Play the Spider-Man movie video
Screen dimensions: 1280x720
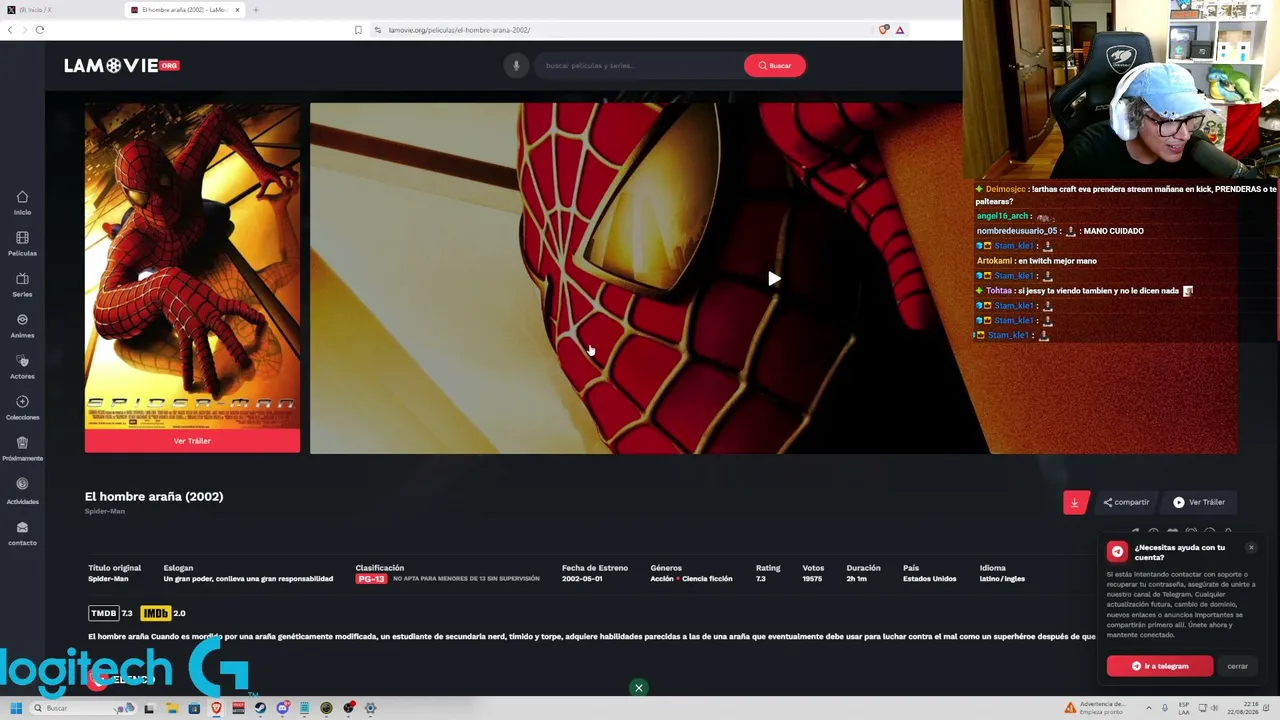click(774, 279)
